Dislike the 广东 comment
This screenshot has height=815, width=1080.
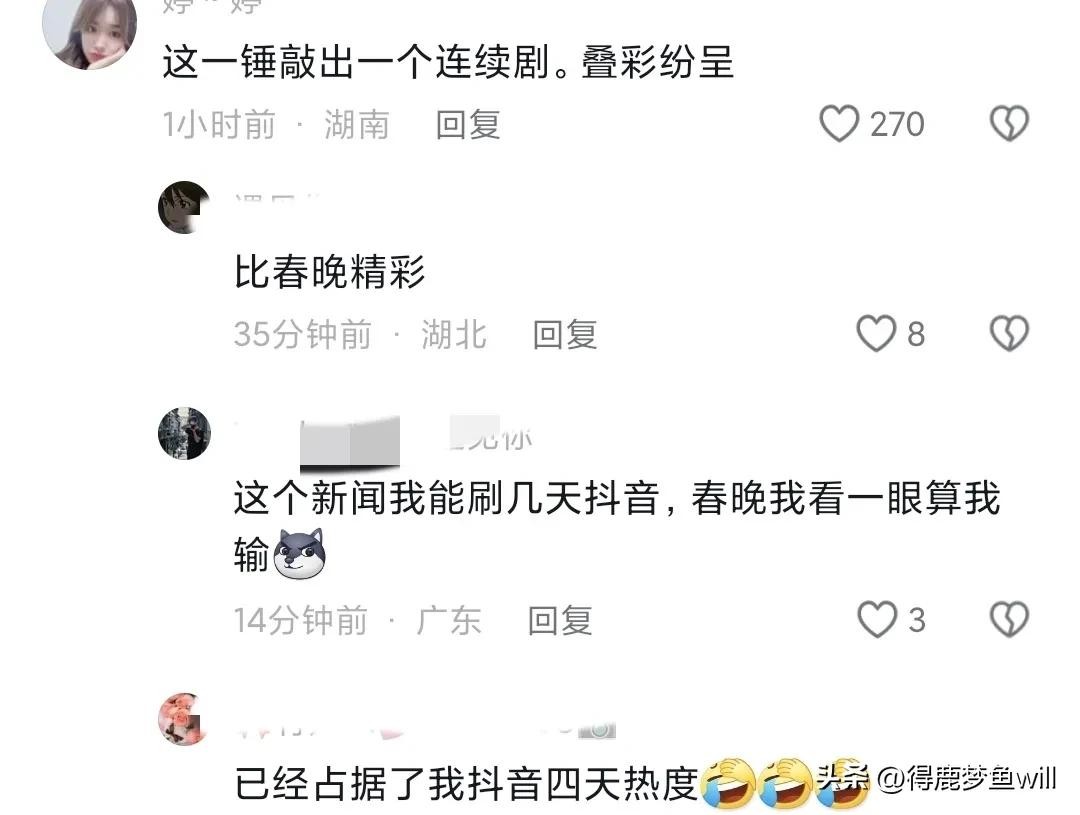(x=1009, y=619)
